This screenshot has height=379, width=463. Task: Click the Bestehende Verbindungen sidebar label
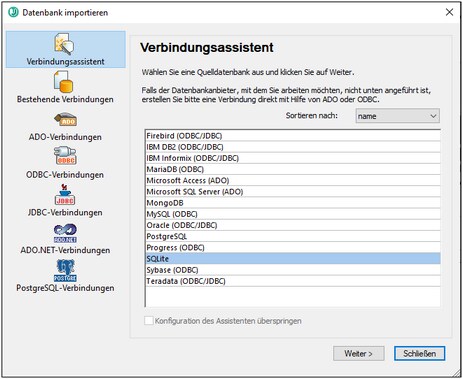point(65,99)
